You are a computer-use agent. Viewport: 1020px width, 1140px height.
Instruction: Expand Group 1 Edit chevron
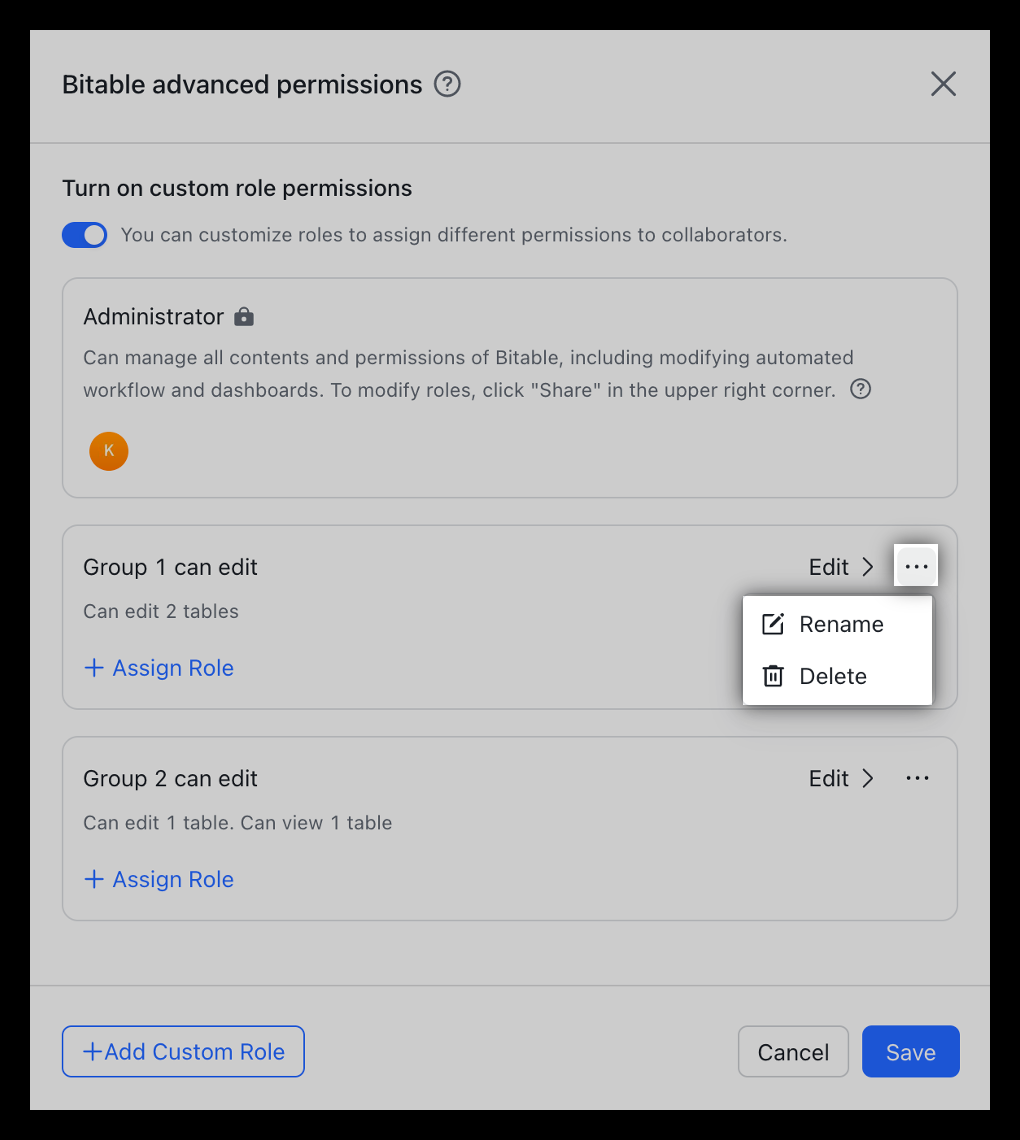click(x=867, y=567)
